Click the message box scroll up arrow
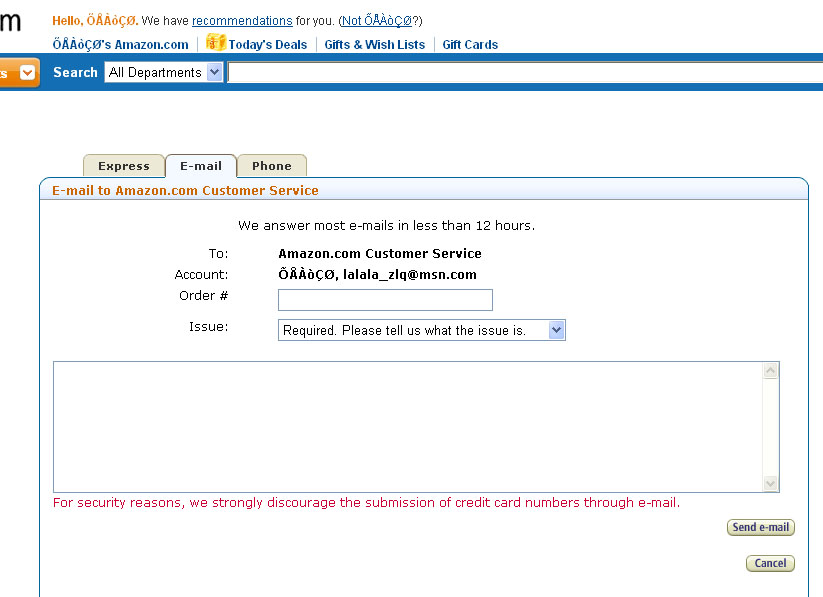The image size is (823, 597). click(x=770, y=371)
